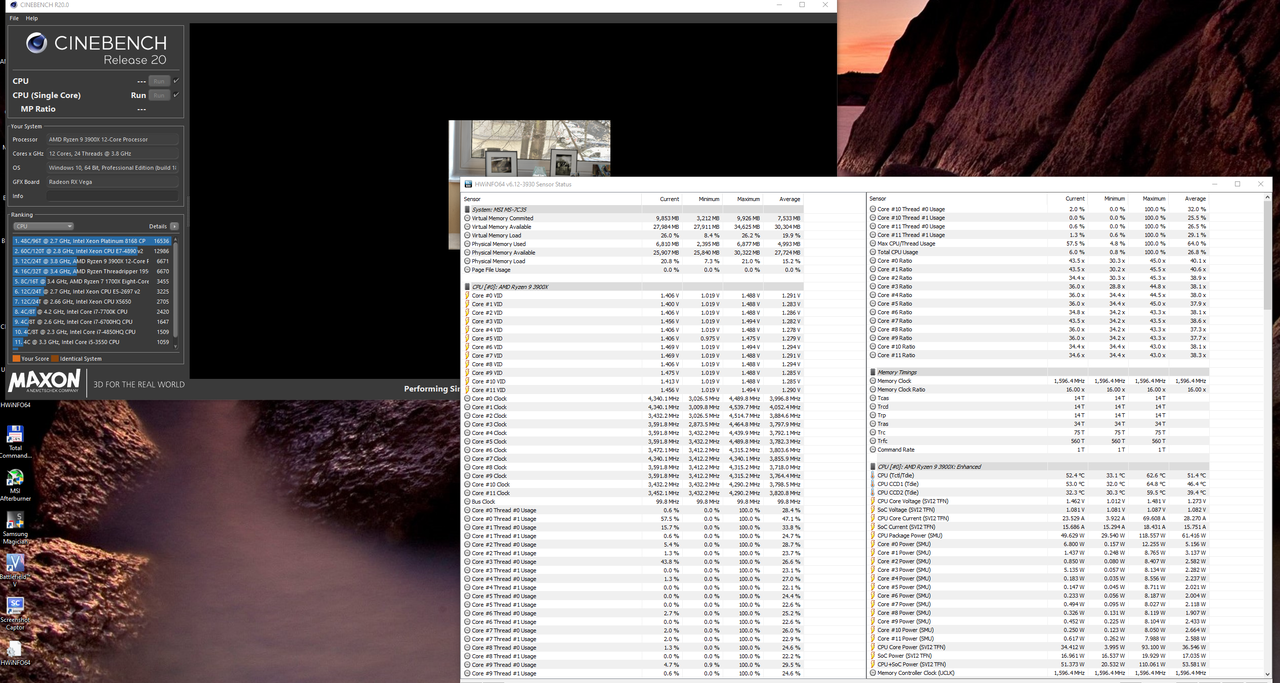Click the Current column header in left sensor pane
Image resolution: width=1280 pixels, height=683 pixels.
coord(670,199)
